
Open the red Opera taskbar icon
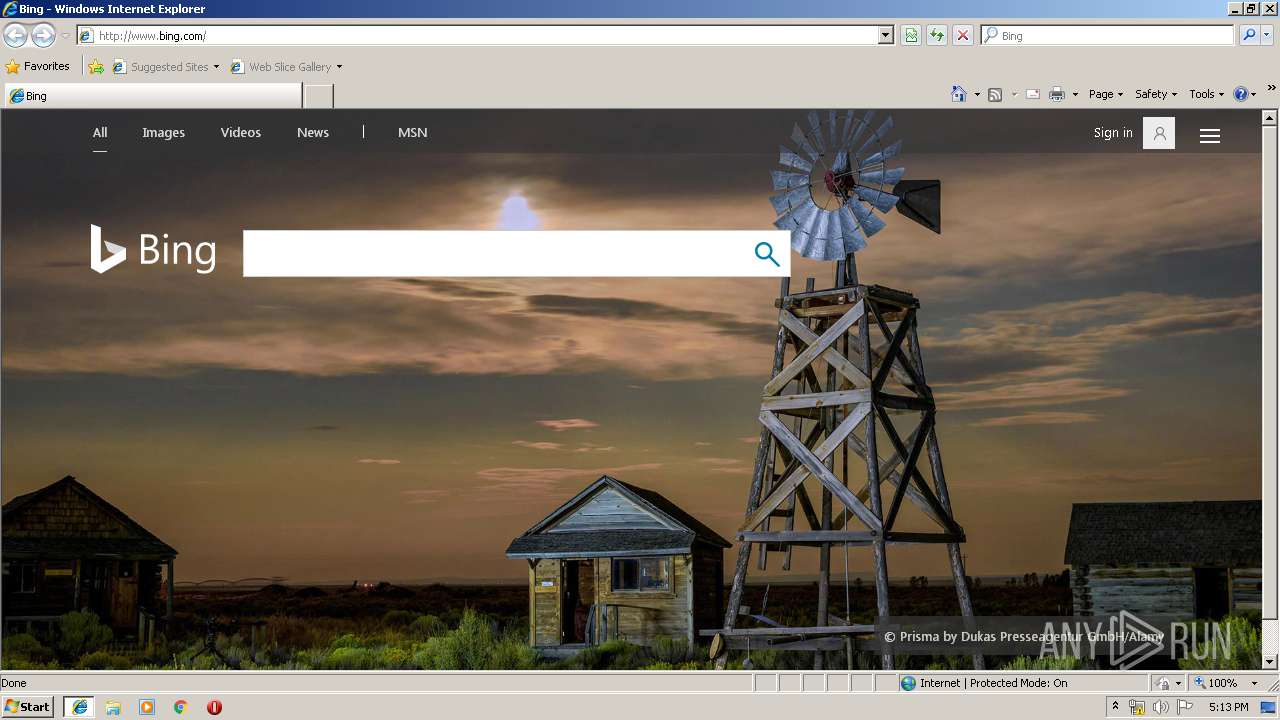coord(214,707)
